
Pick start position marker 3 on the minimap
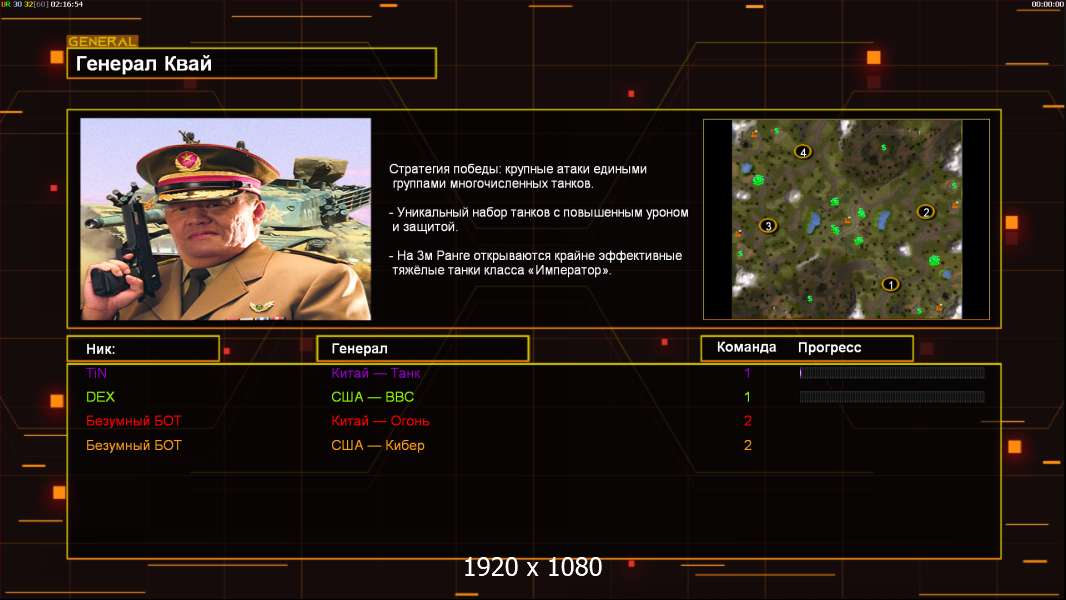(767, 226)
